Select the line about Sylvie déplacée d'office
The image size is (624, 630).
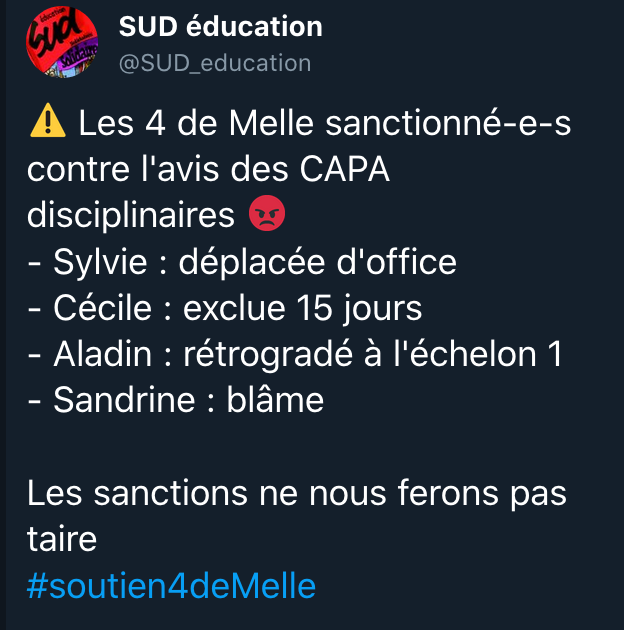[x=241, y=262]
